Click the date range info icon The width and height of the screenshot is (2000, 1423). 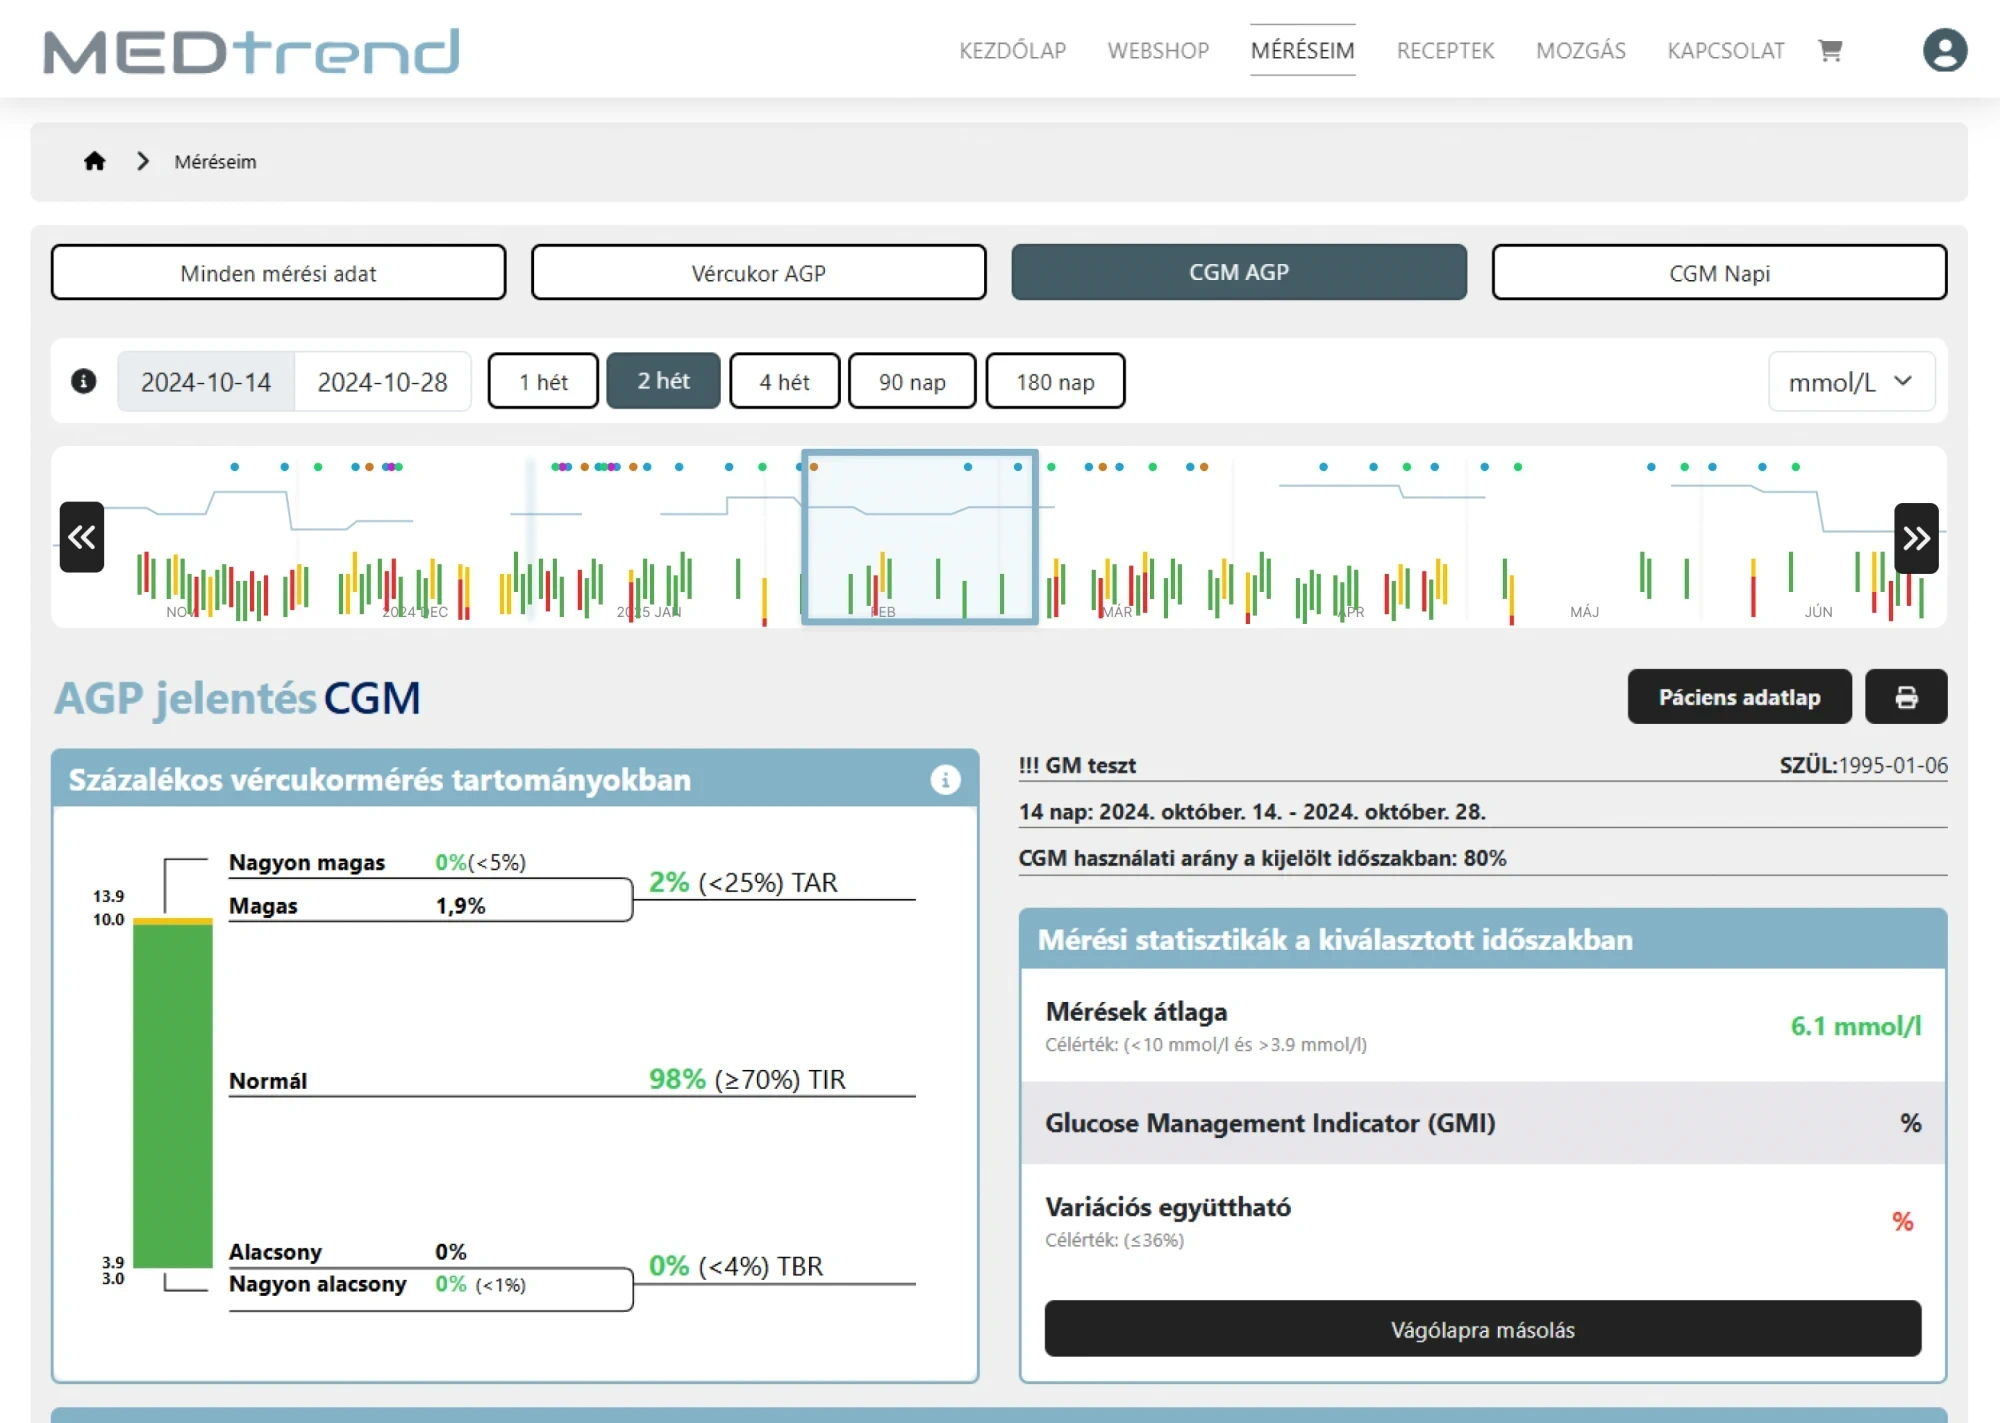84,381
